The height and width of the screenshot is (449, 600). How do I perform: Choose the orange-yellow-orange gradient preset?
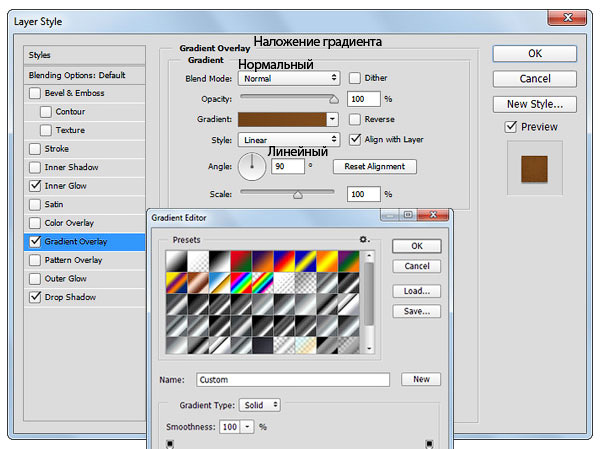(327, 261)
